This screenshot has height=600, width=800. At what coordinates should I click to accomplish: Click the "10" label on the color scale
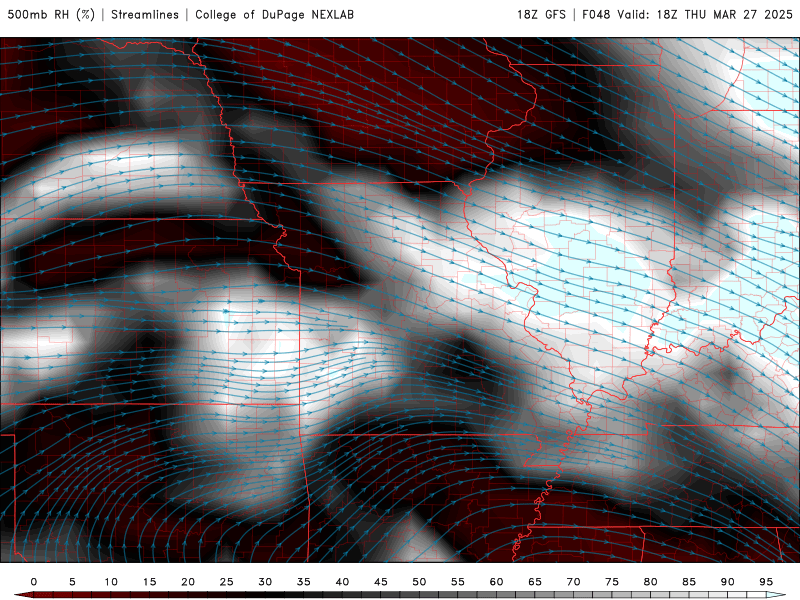111,582
